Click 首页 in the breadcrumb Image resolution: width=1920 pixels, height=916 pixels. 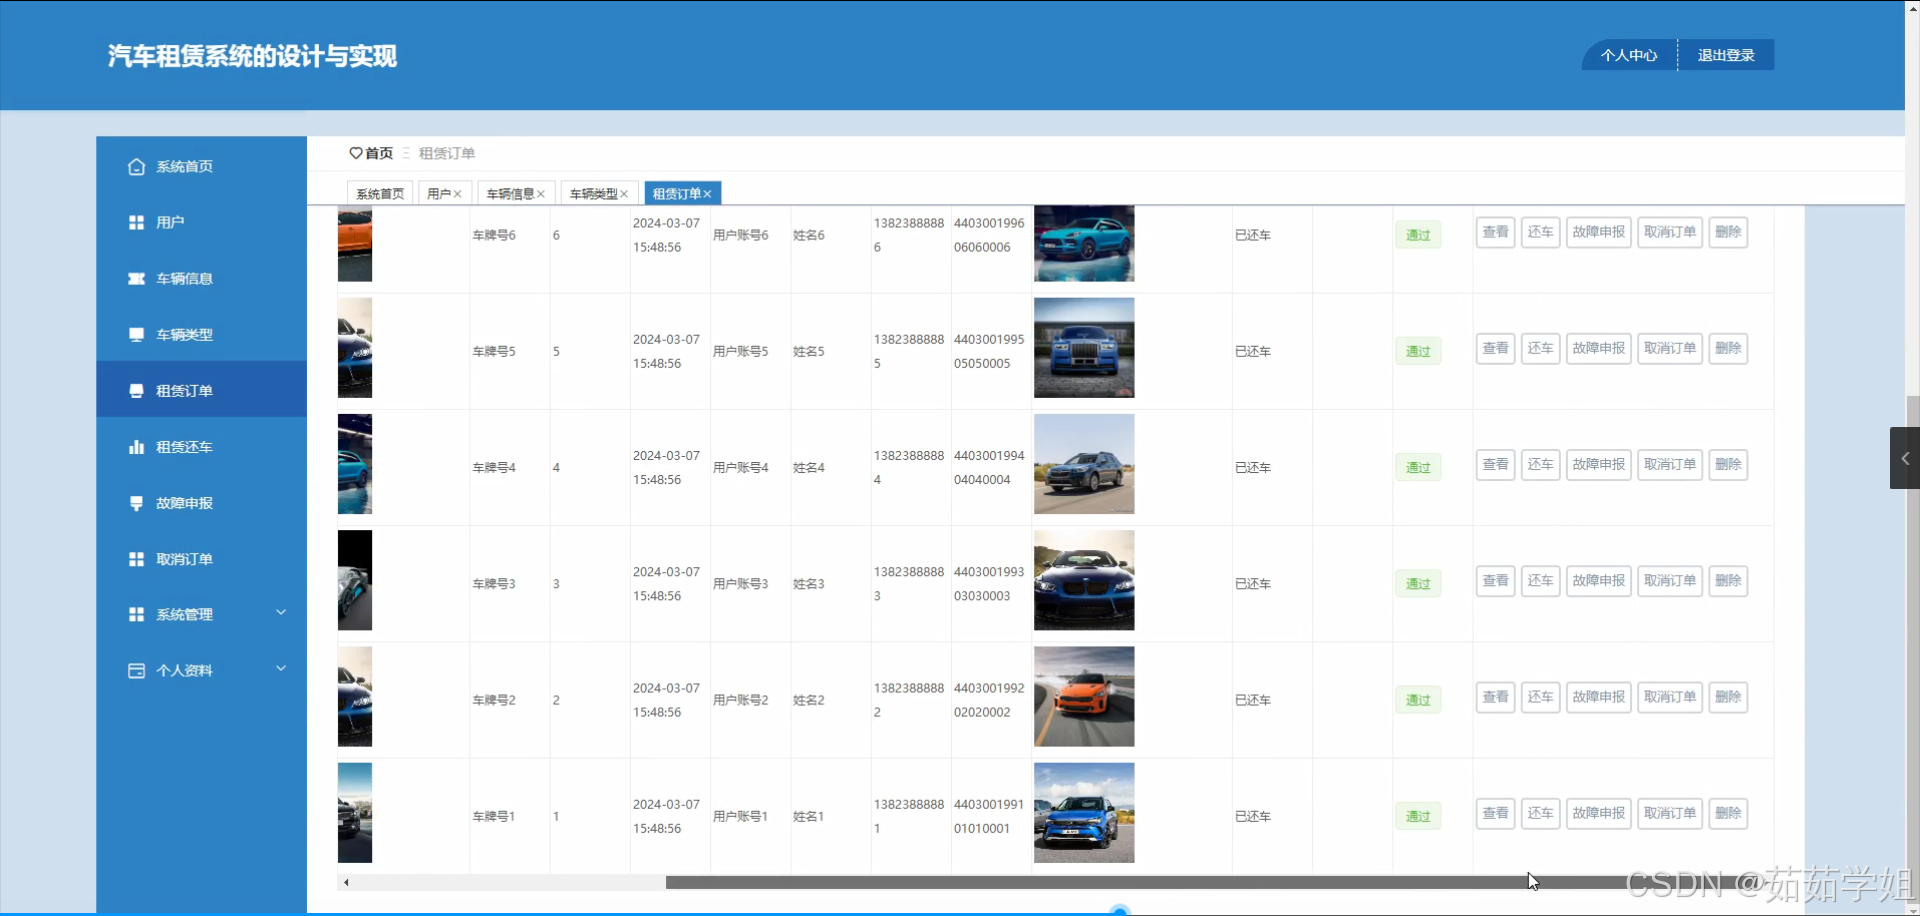tap(379, 153)
